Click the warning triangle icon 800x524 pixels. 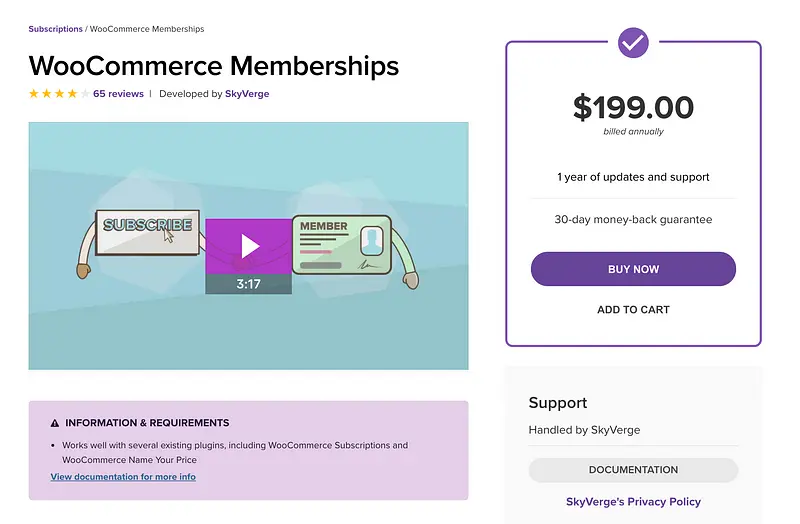tap(55, 423)
